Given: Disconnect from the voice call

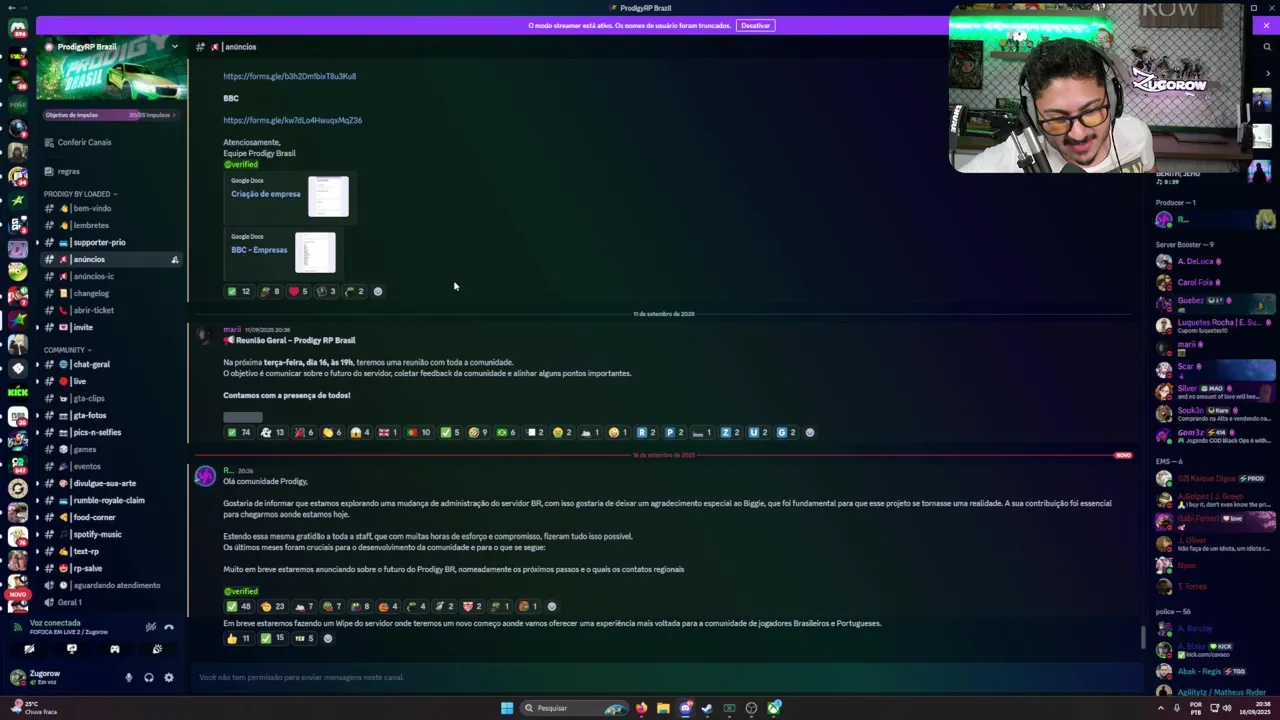Looking at the screenshot, I should click(x=169, y=627).
